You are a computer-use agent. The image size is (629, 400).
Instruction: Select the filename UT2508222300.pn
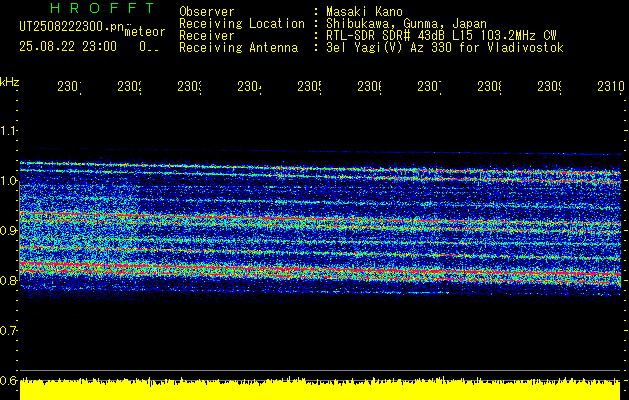71,26
